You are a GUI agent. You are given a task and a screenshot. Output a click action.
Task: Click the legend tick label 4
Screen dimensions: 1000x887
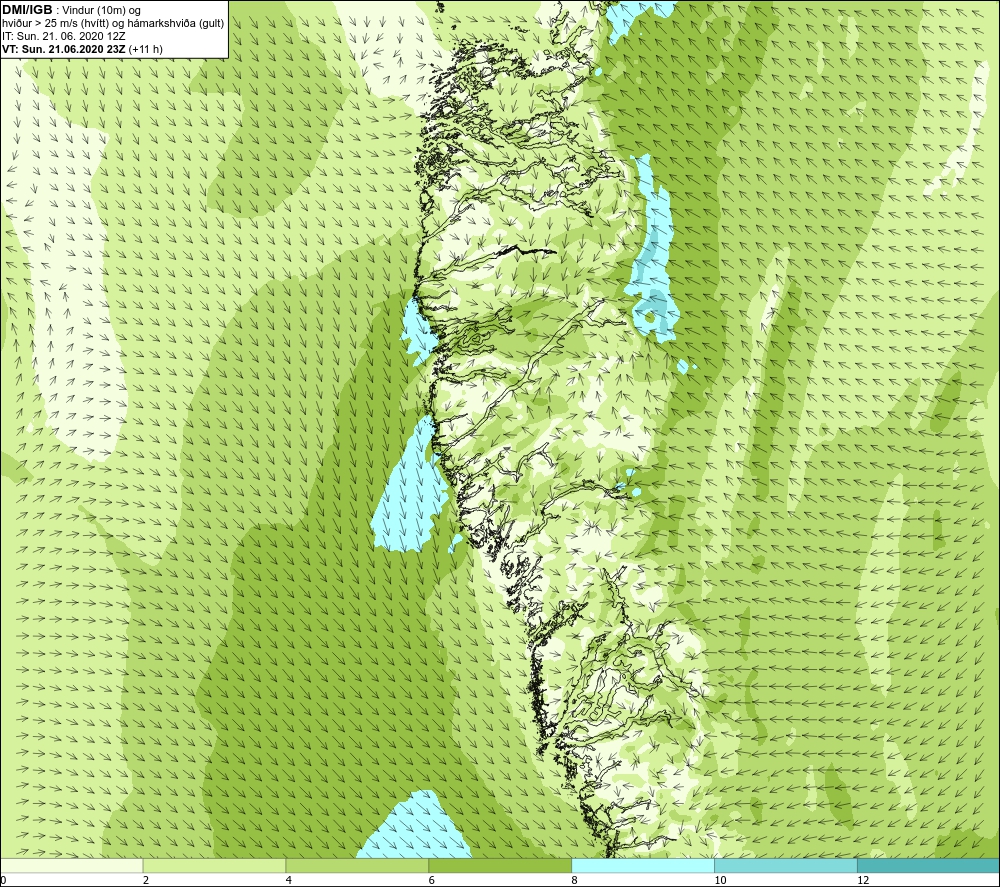click(x=289, y=880)
